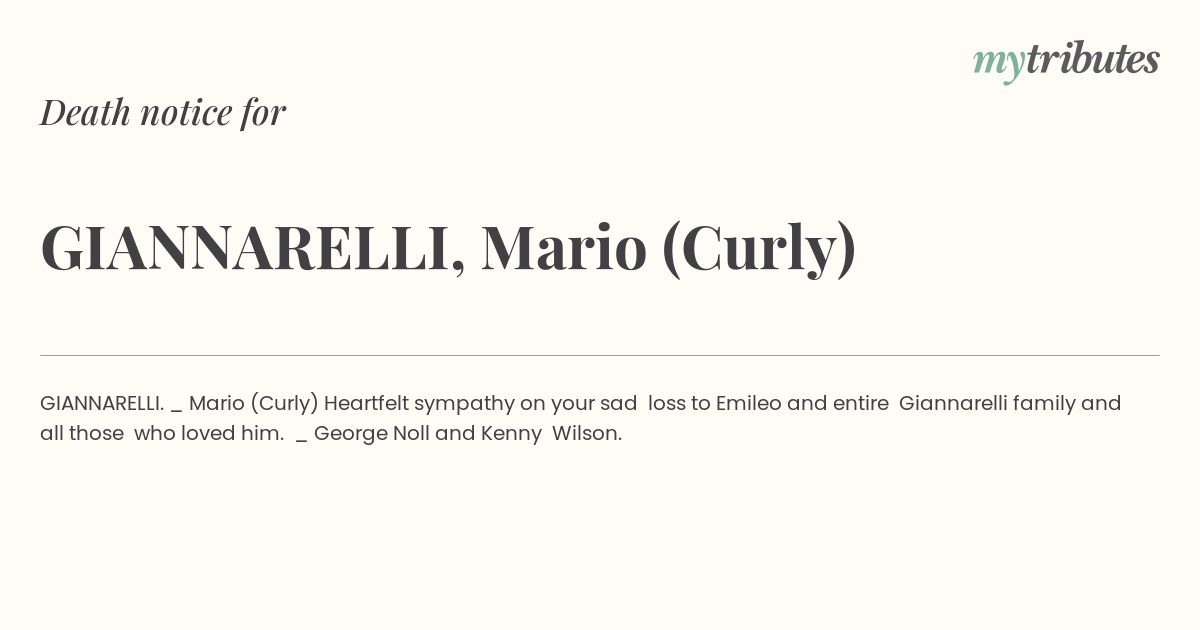Click the horizontal divider line

click(600, 355)
